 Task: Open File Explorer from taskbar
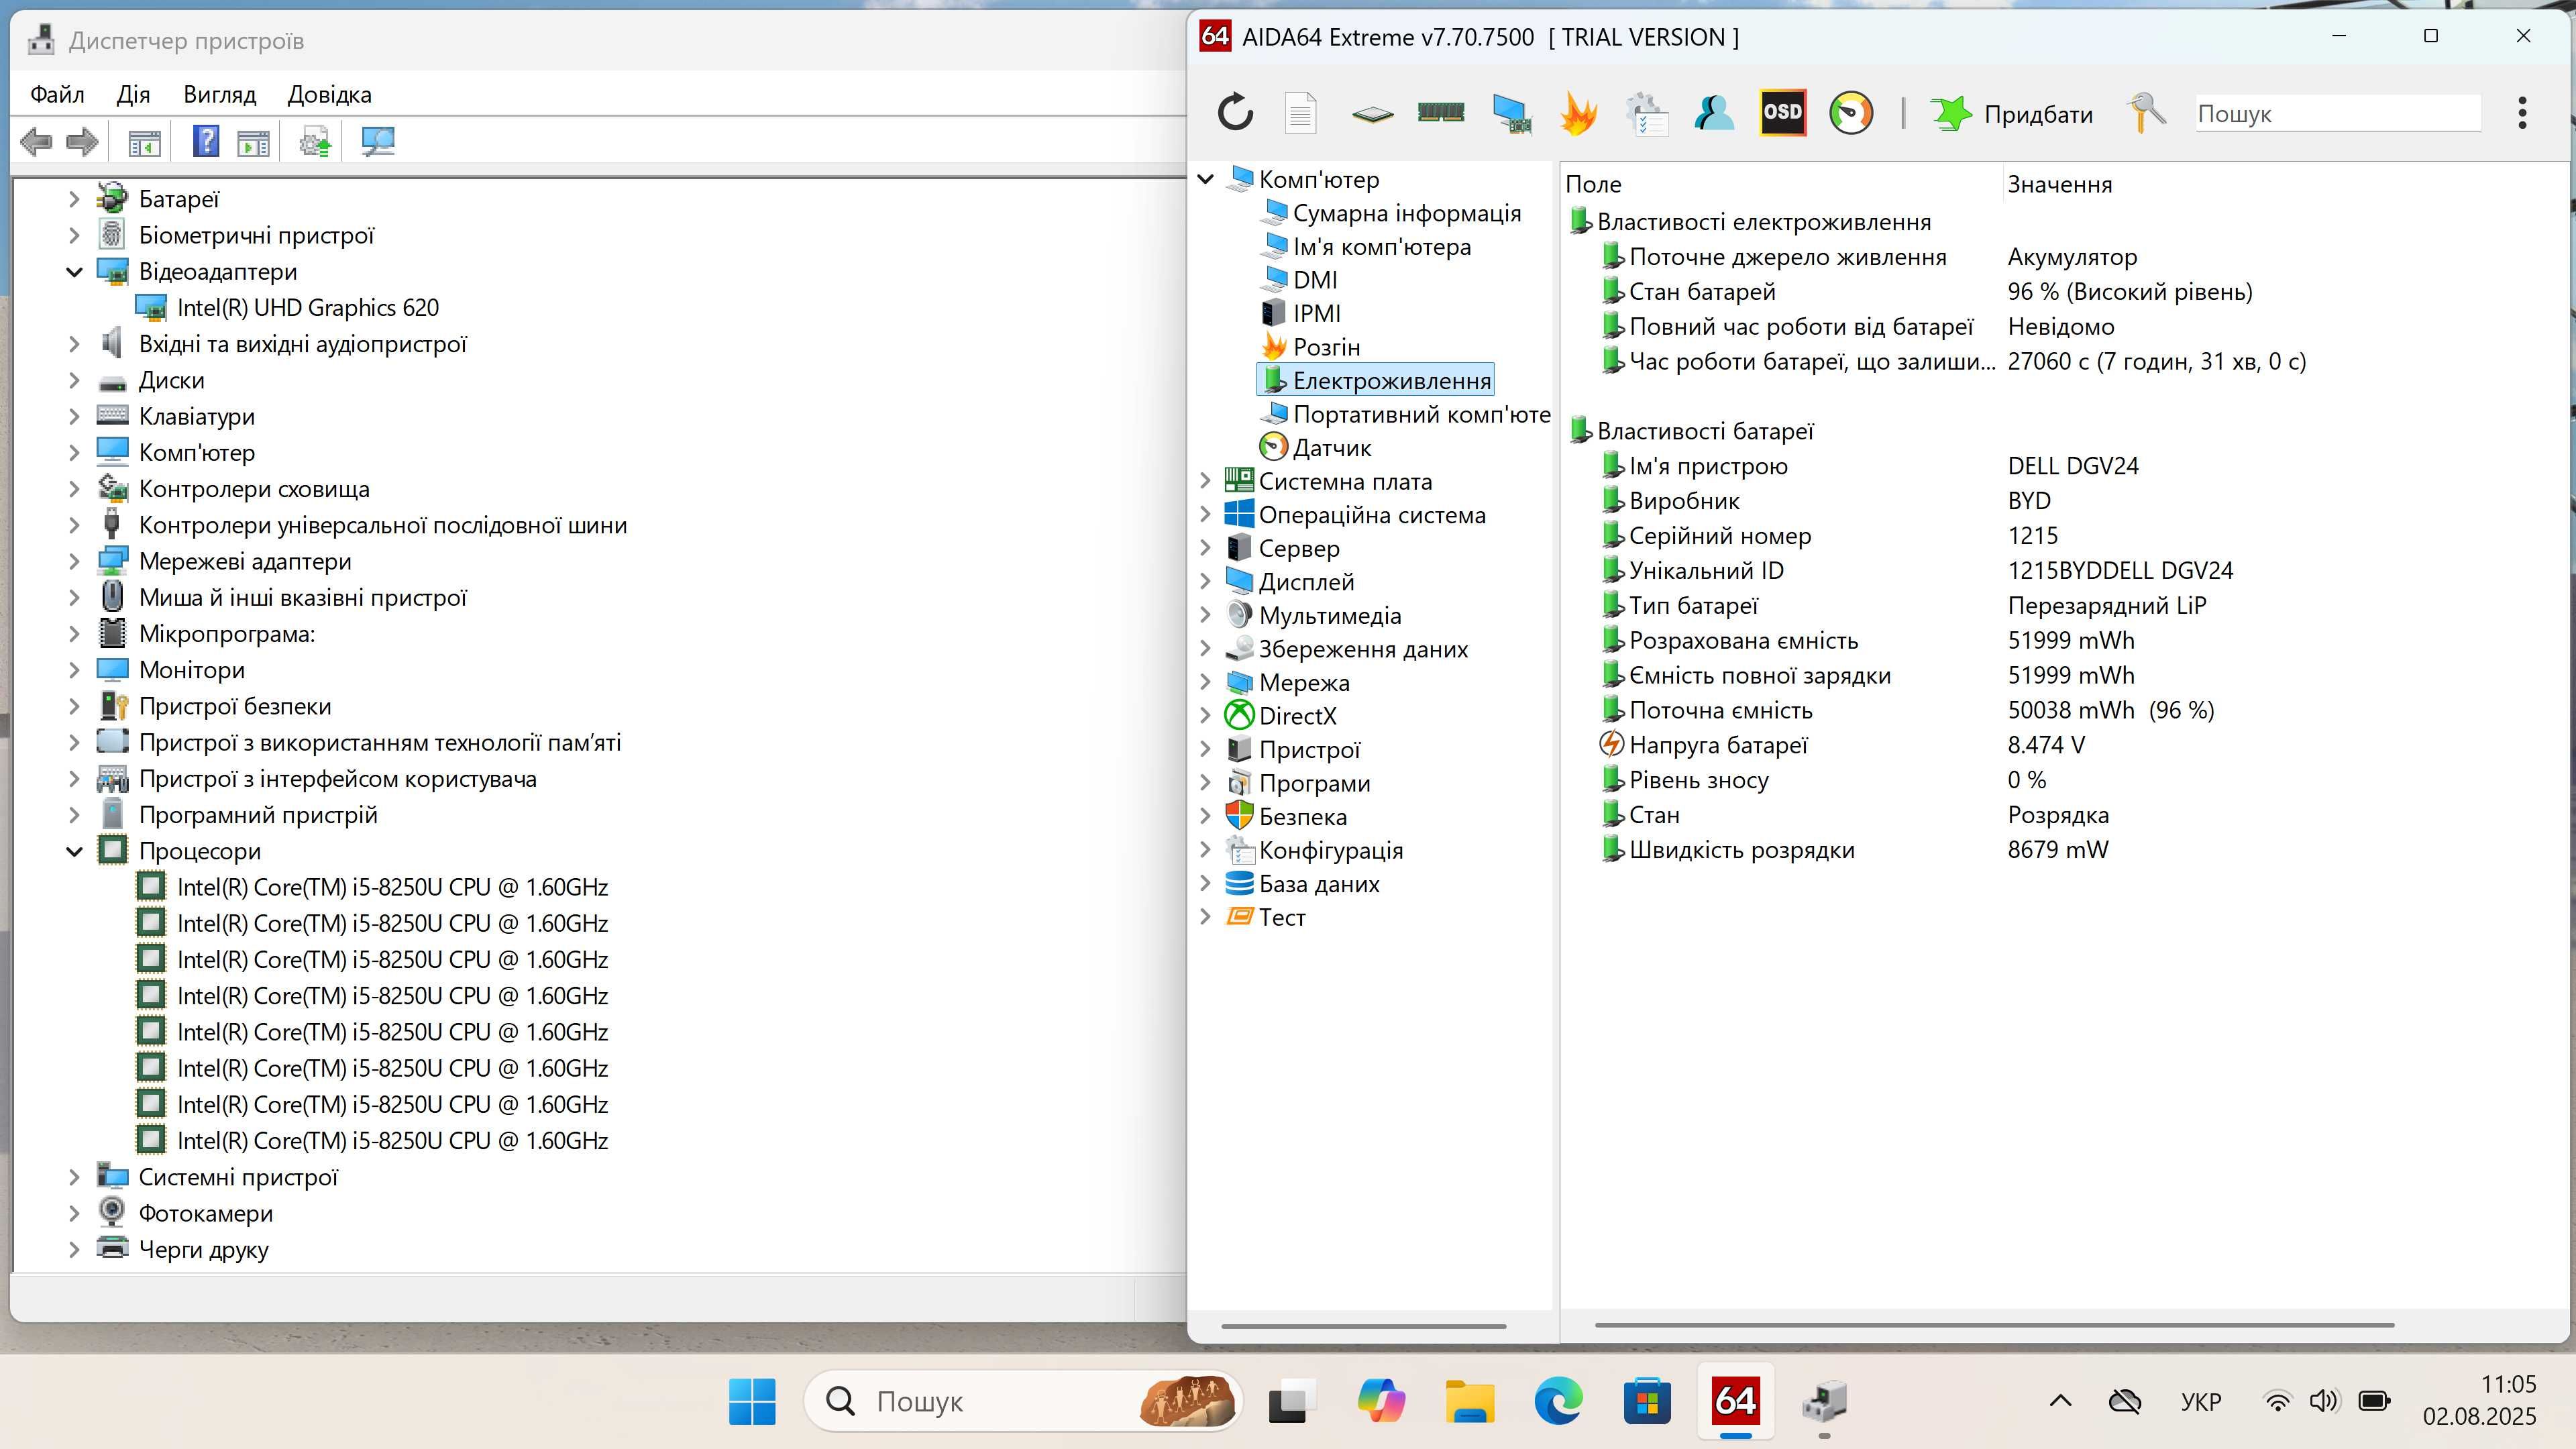(1470, 1401)
